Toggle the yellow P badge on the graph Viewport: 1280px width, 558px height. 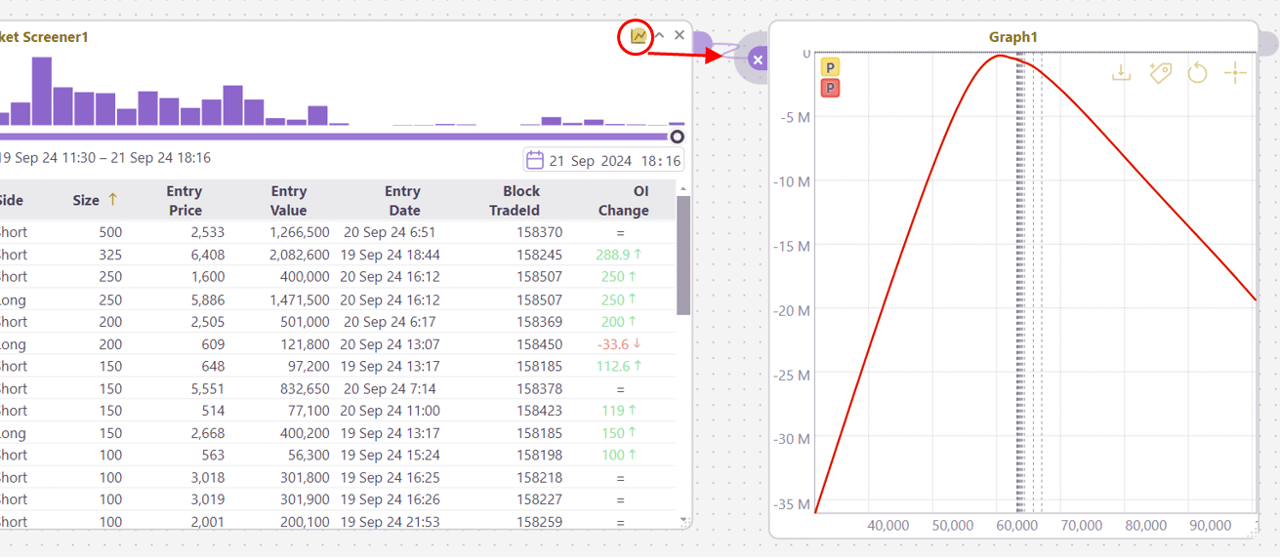[830, 67]
